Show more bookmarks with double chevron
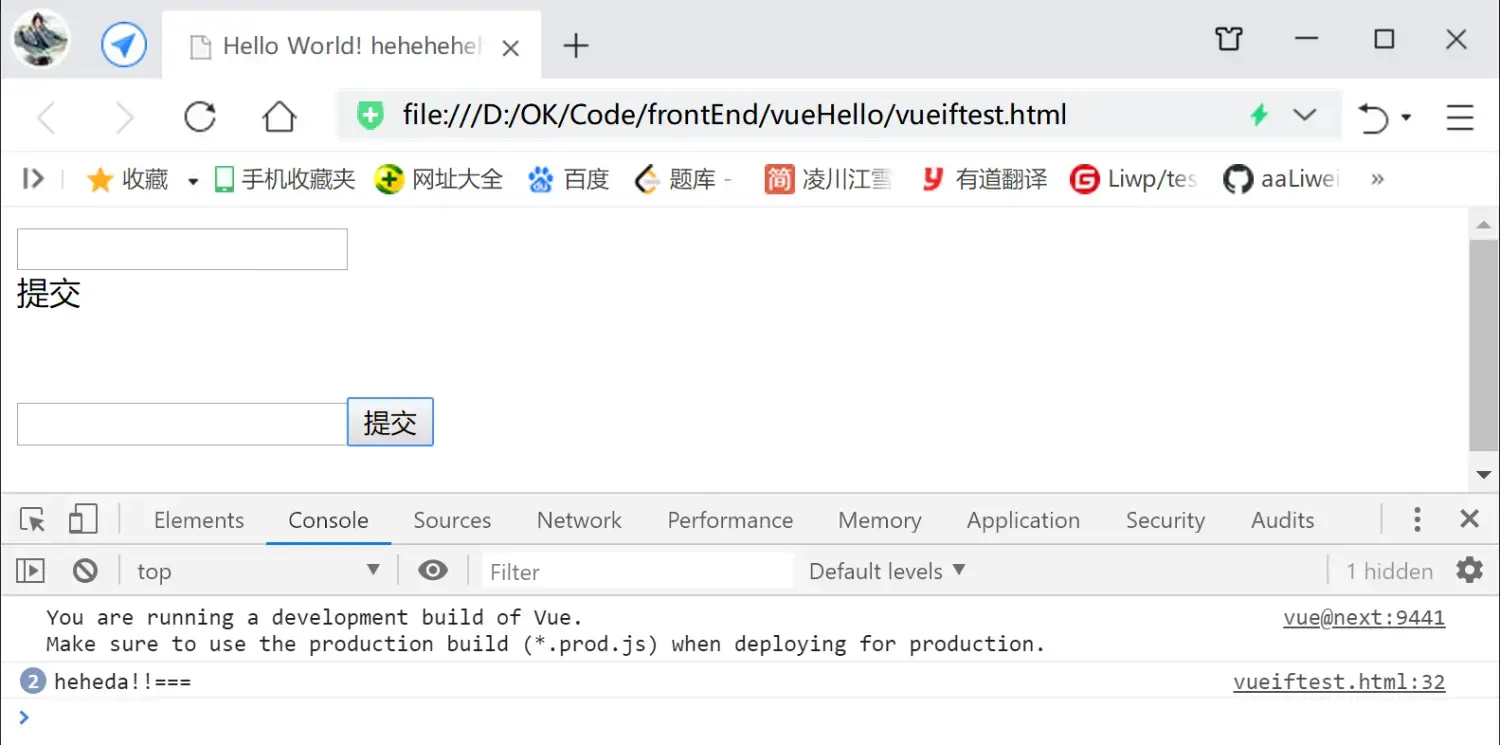The width and height of the screenshot is (1500, 745). click(1377, 179)
